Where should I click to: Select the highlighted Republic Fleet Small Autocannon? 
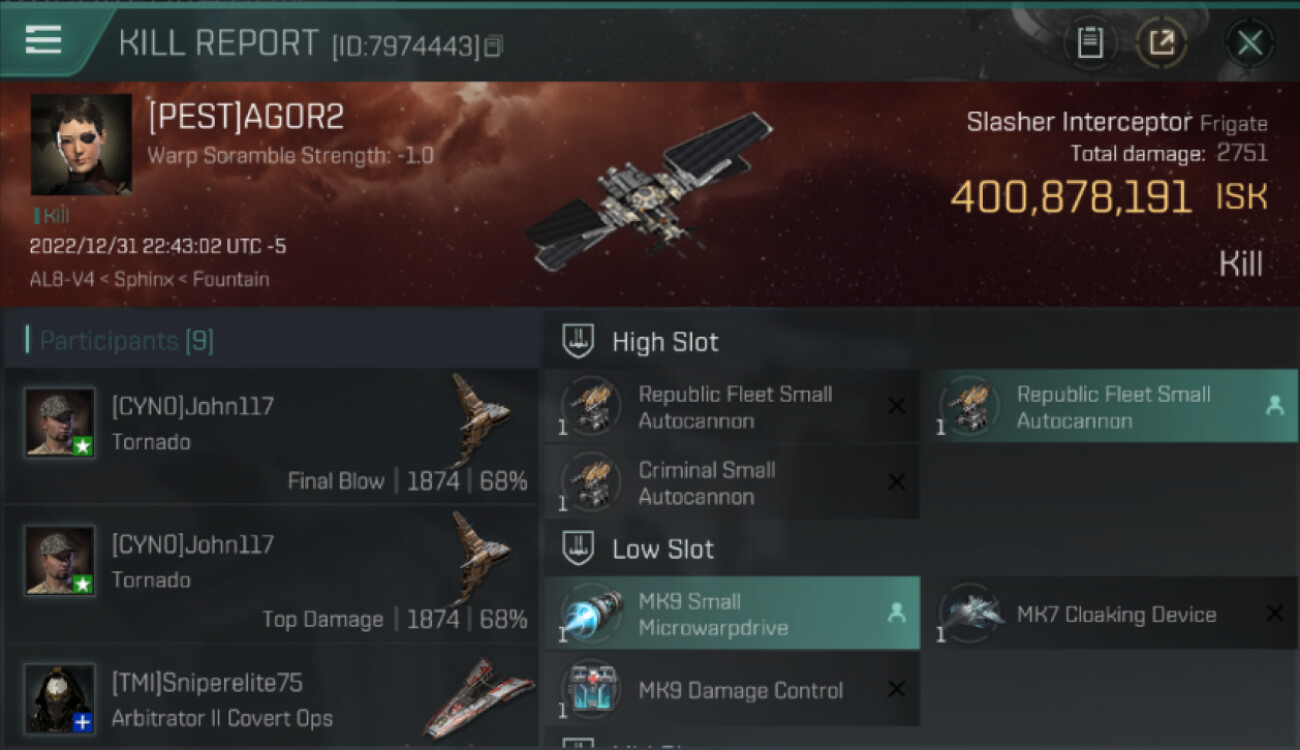1109,407
